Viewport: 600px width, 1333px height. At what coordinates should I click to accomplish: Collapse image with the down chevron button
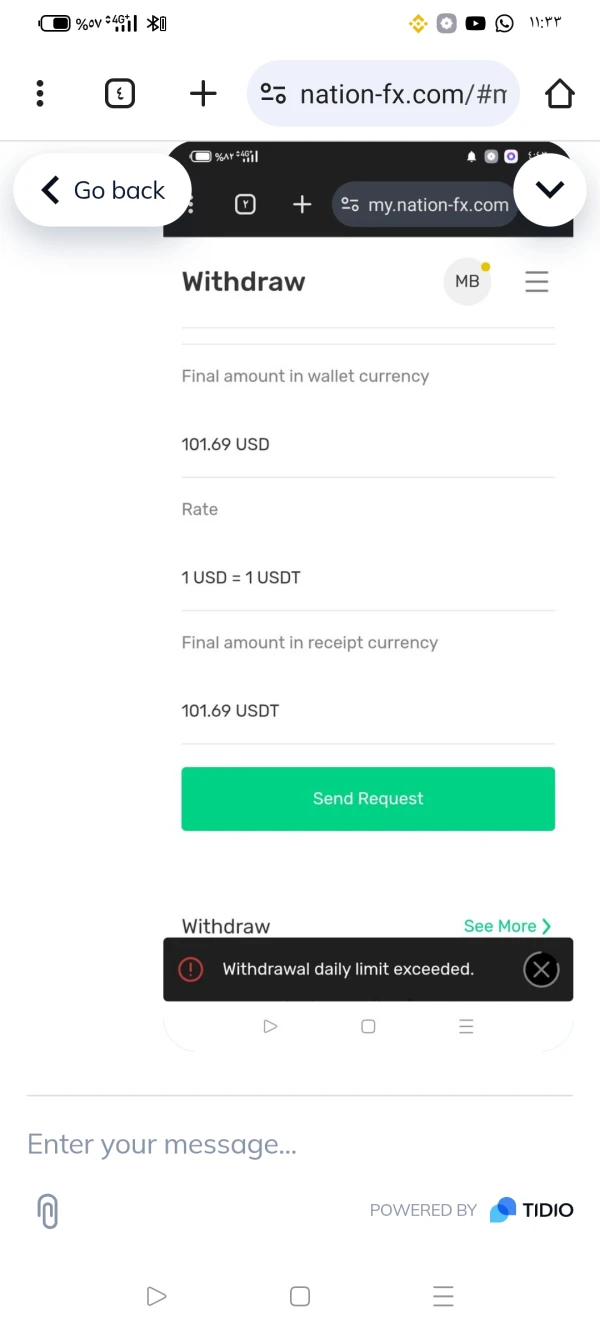click(550, 190)
